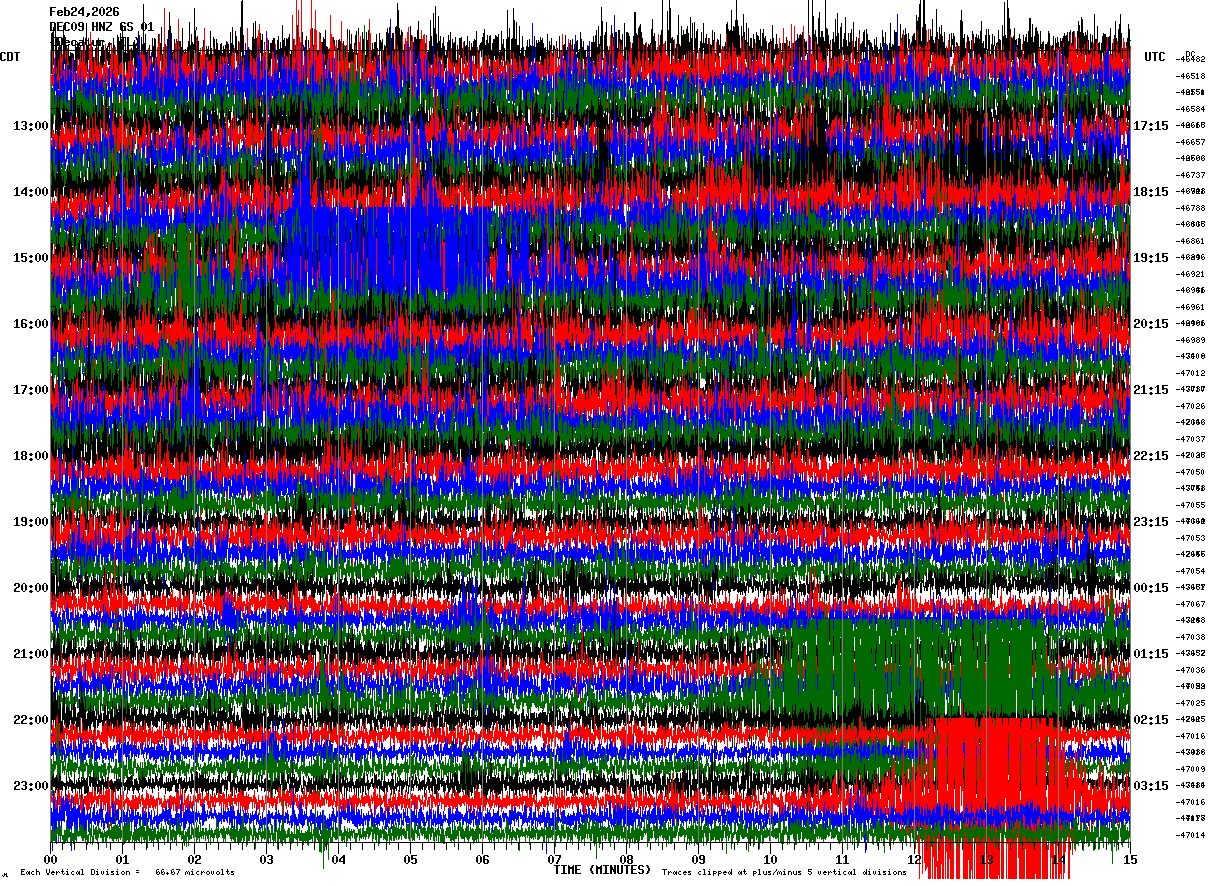This screenshot has width=1210, height=886.
Task: Click the minute 10 axis tick label
Action: [771, 860]
